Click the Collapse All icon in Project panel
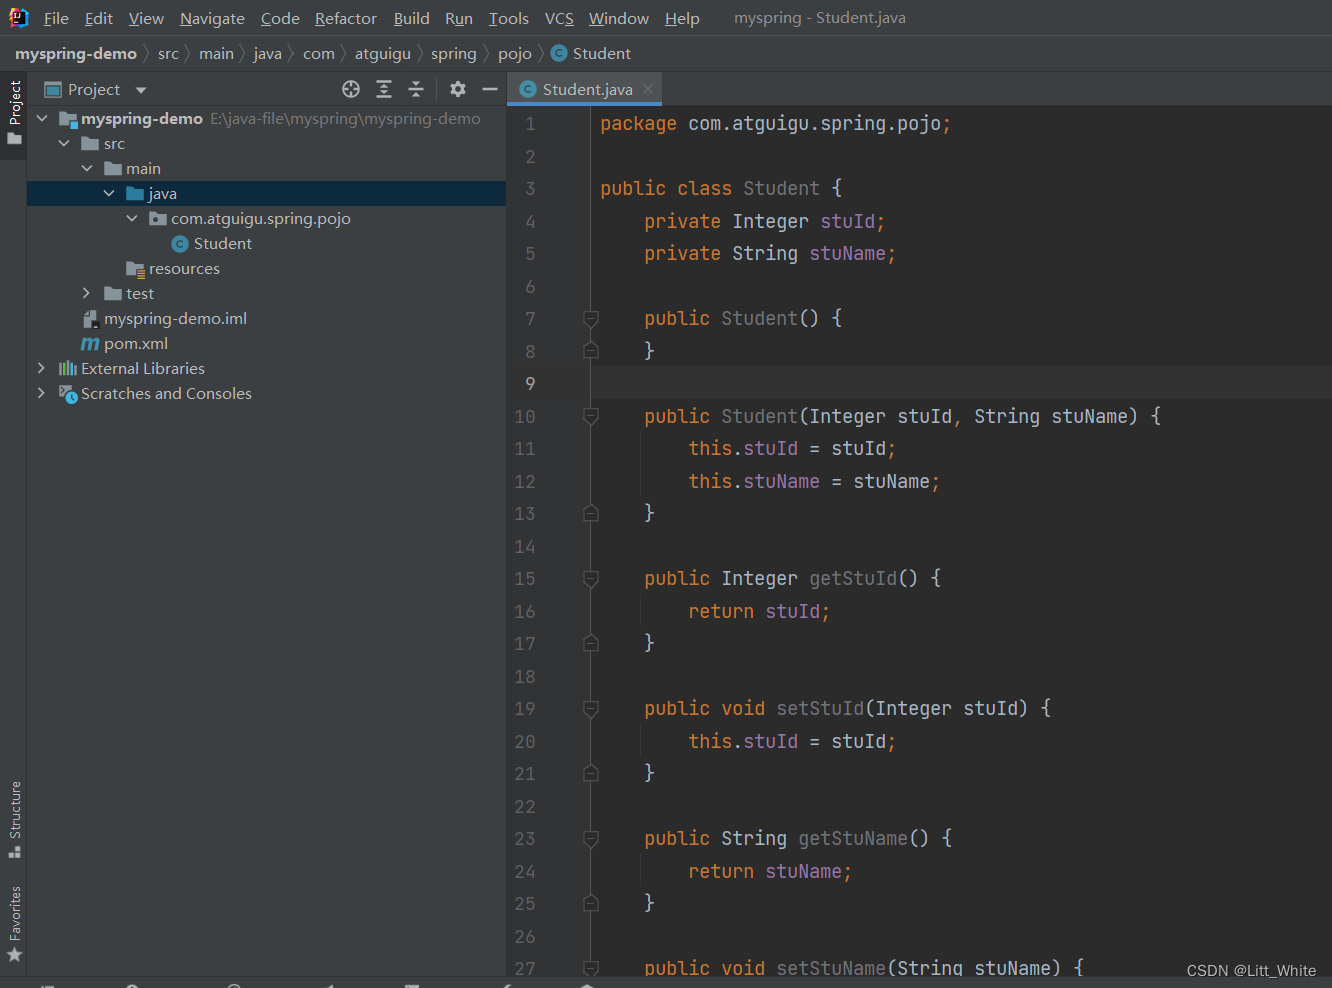The height and width of the screenshot is (988, 1332). (x=416, y=90)
